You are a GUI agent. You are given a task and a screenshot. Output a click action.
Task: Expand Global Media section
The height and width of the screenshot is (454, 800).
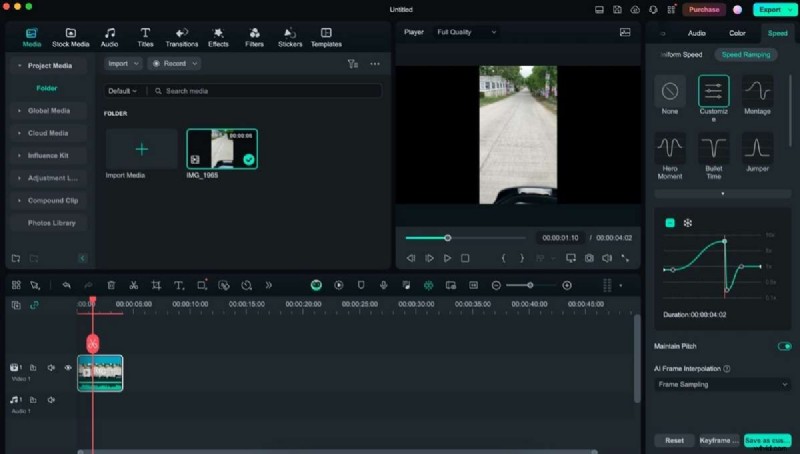[x=19, y=111]
